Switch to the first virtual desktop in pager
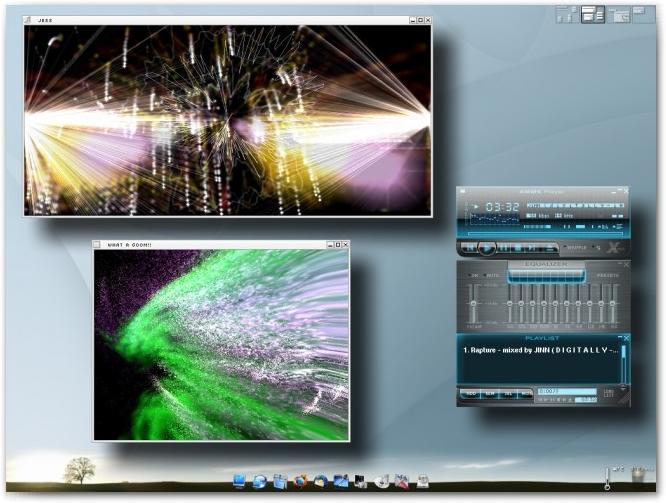Screen dimensions: 666x503 [567, 14]
